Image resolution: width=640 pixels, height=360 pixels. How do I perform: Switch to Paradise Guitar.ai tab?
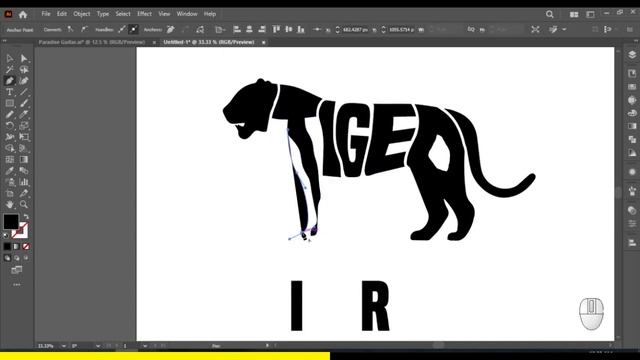(92, 42)
